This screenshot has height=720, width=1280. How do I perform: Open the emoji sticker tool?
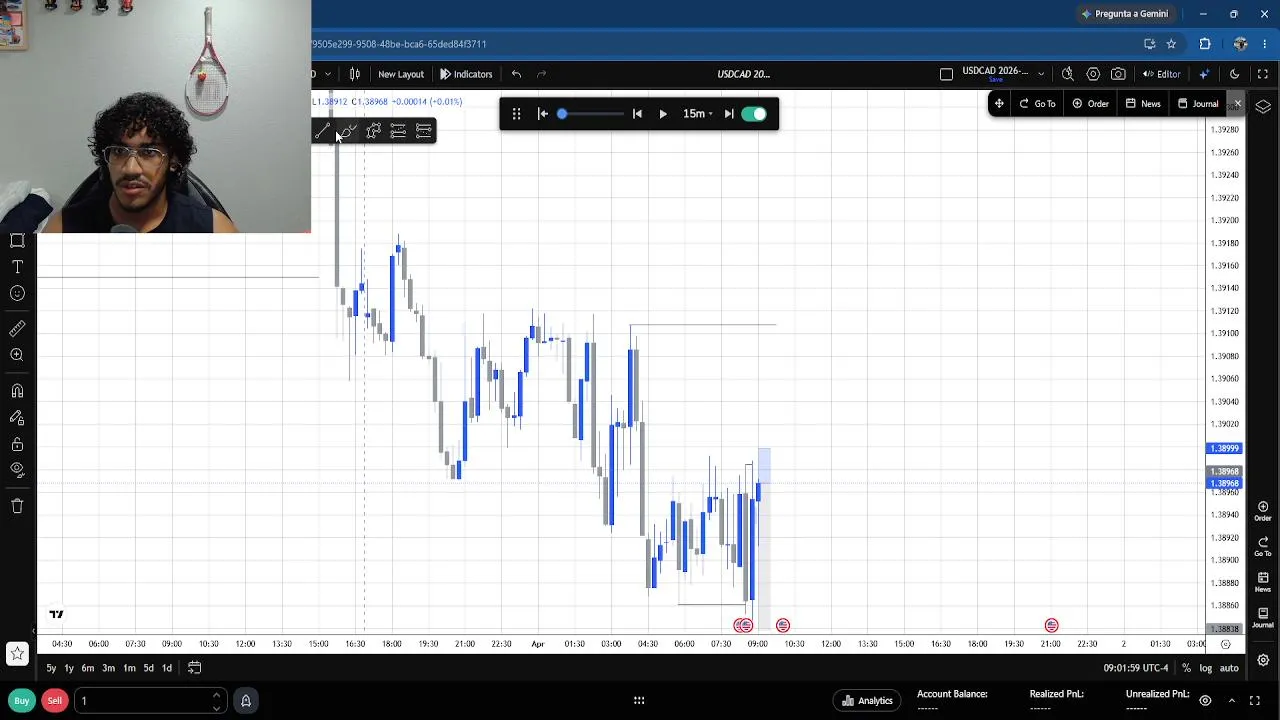(17, 293)
